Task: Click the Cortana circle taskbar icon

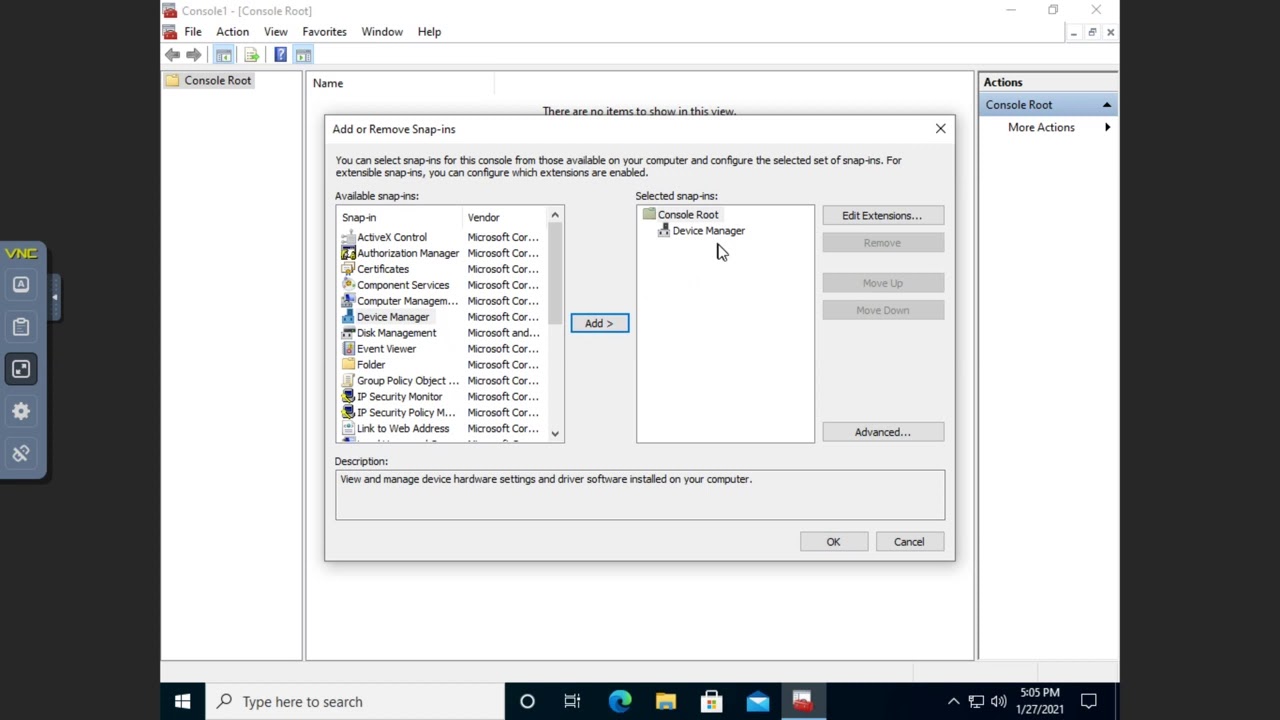Action: pyautogui.click(x=527, y=701)
